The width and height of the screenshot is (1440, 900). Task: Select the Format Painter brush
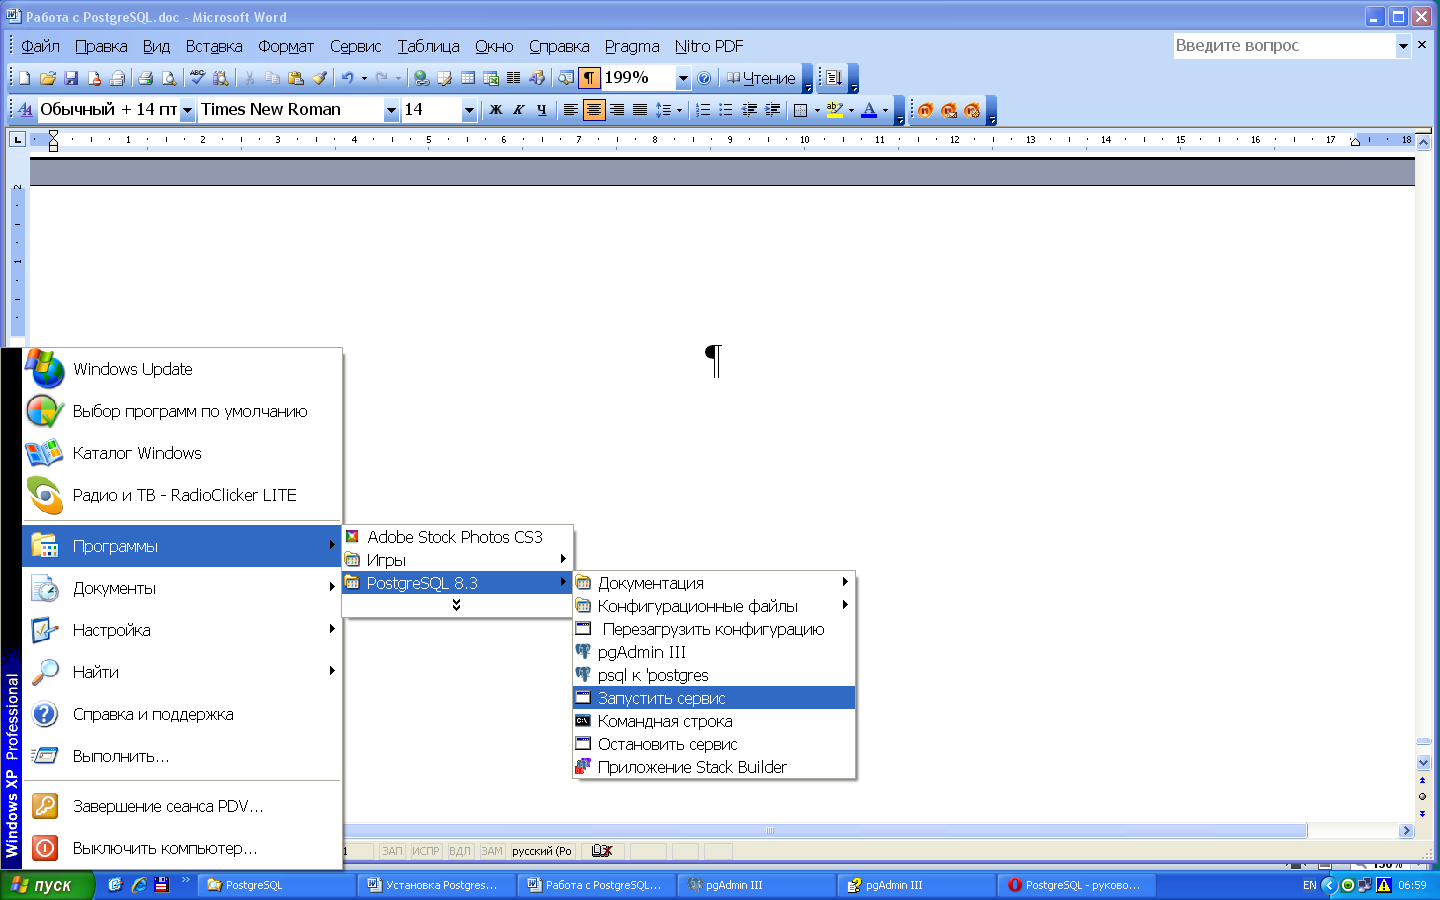point(319,78)
